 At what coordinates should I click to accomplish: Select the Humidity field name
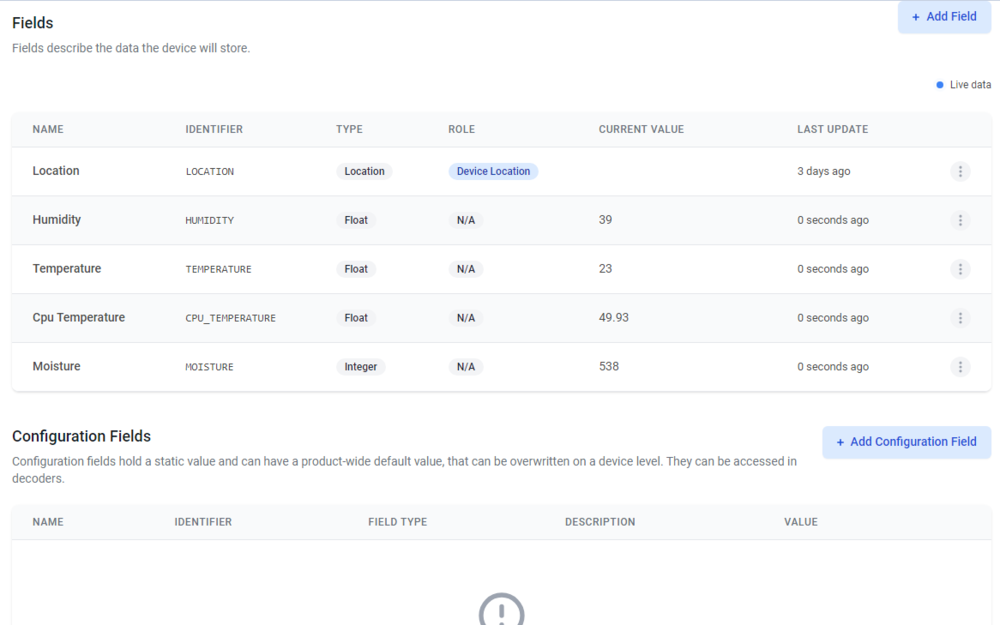[57, 220]
